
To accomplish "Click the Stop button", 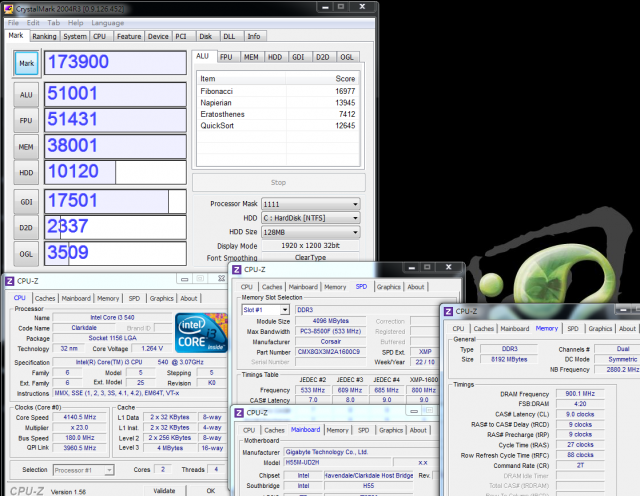I will (x=278, y=182).
